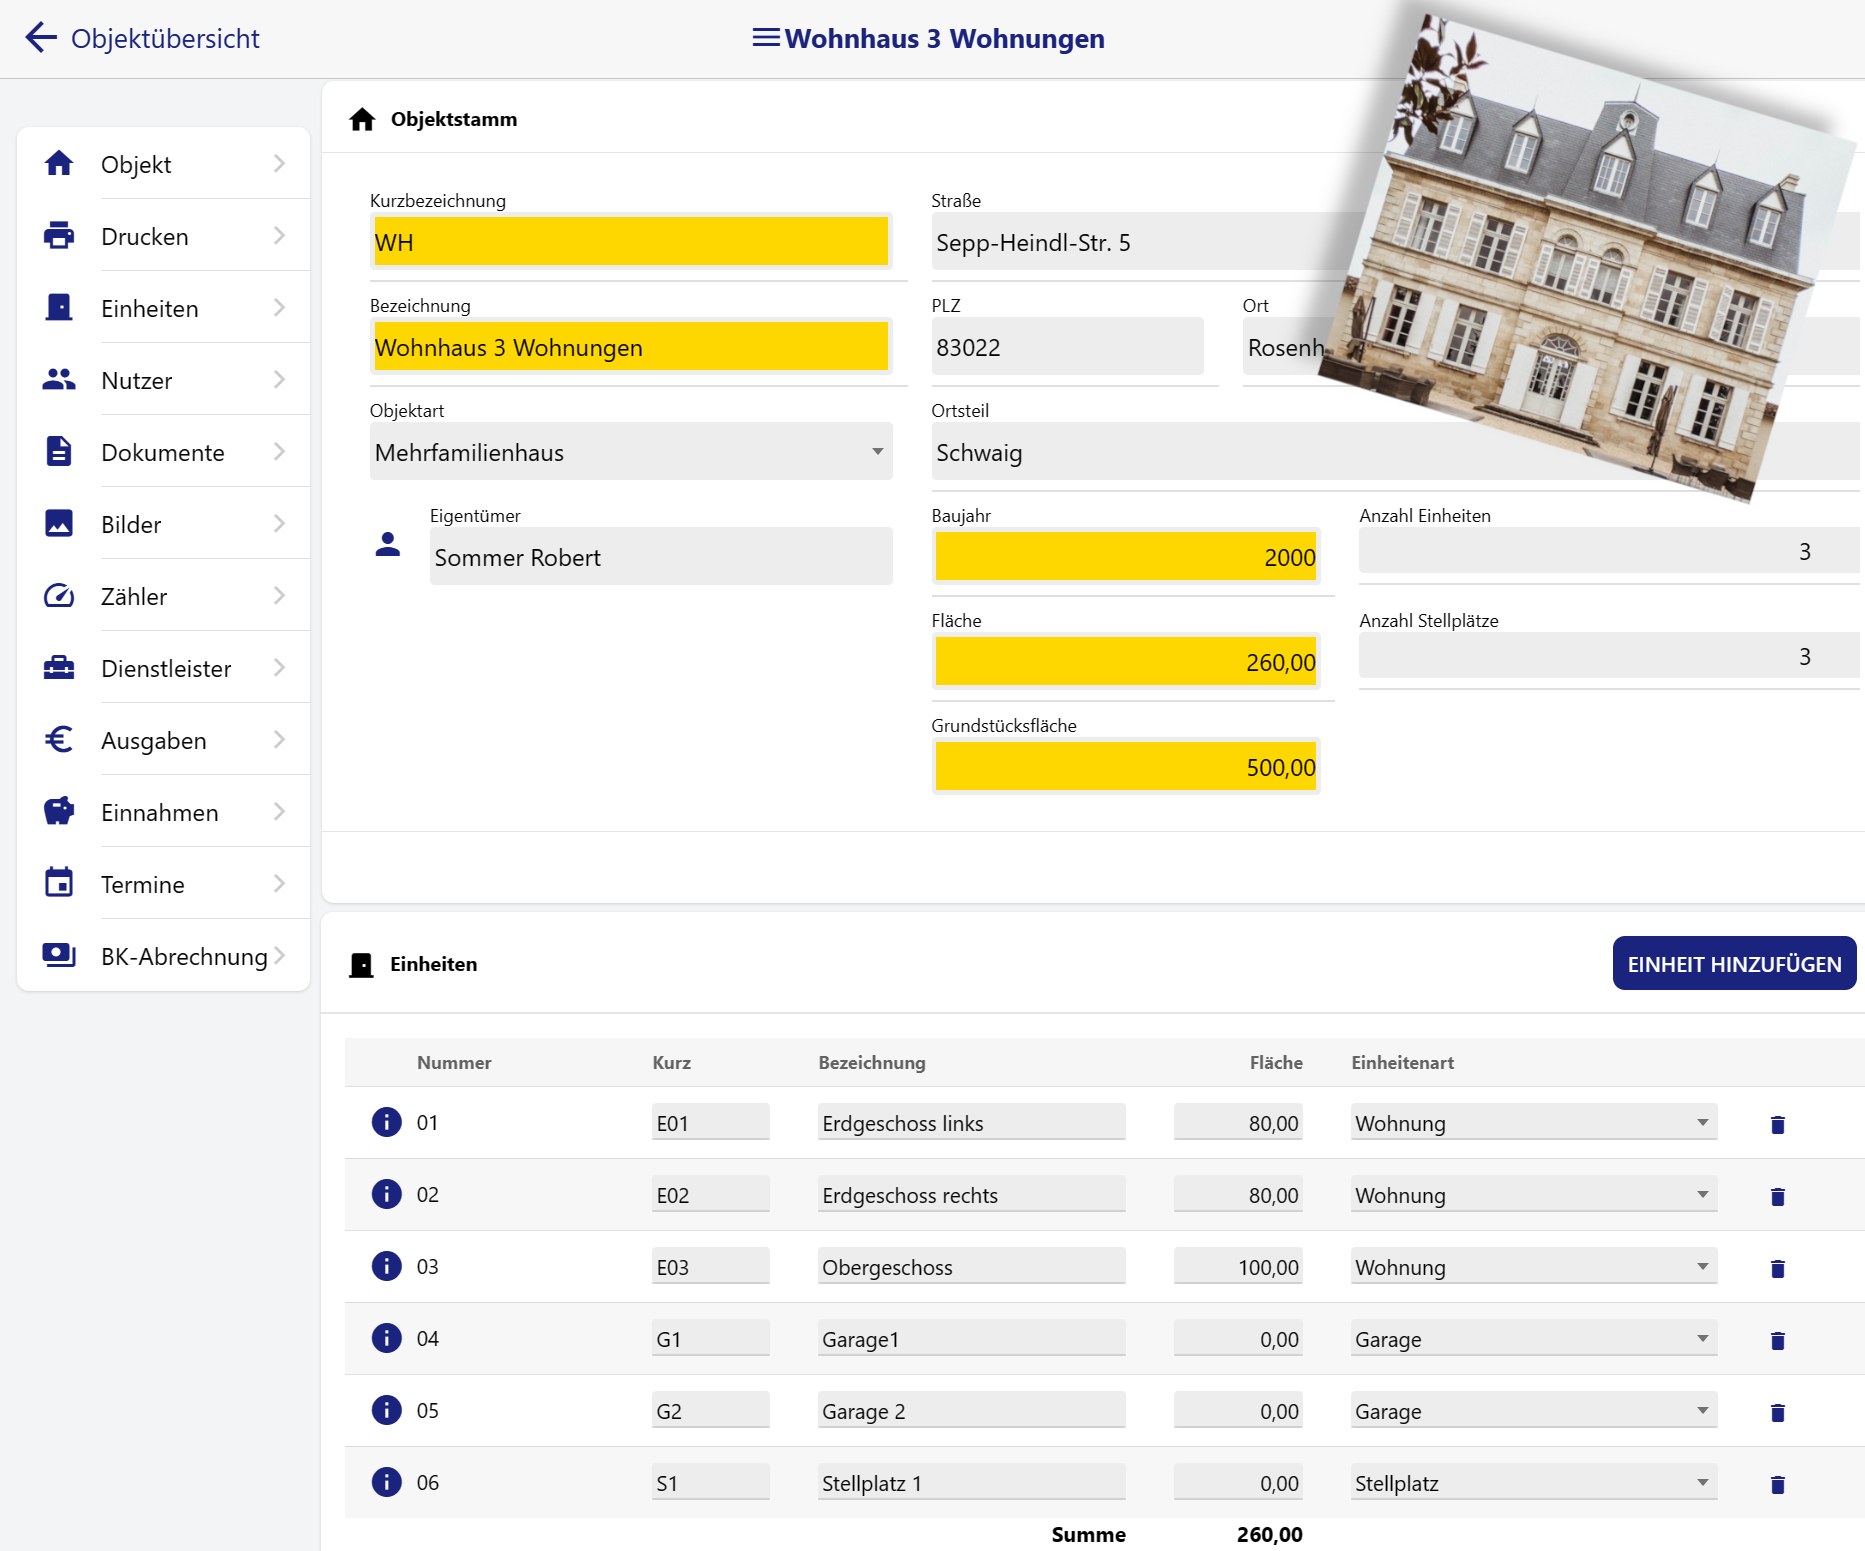
Task: Open info for unit 04 Garage1
Action: (x=387, y=1338)
